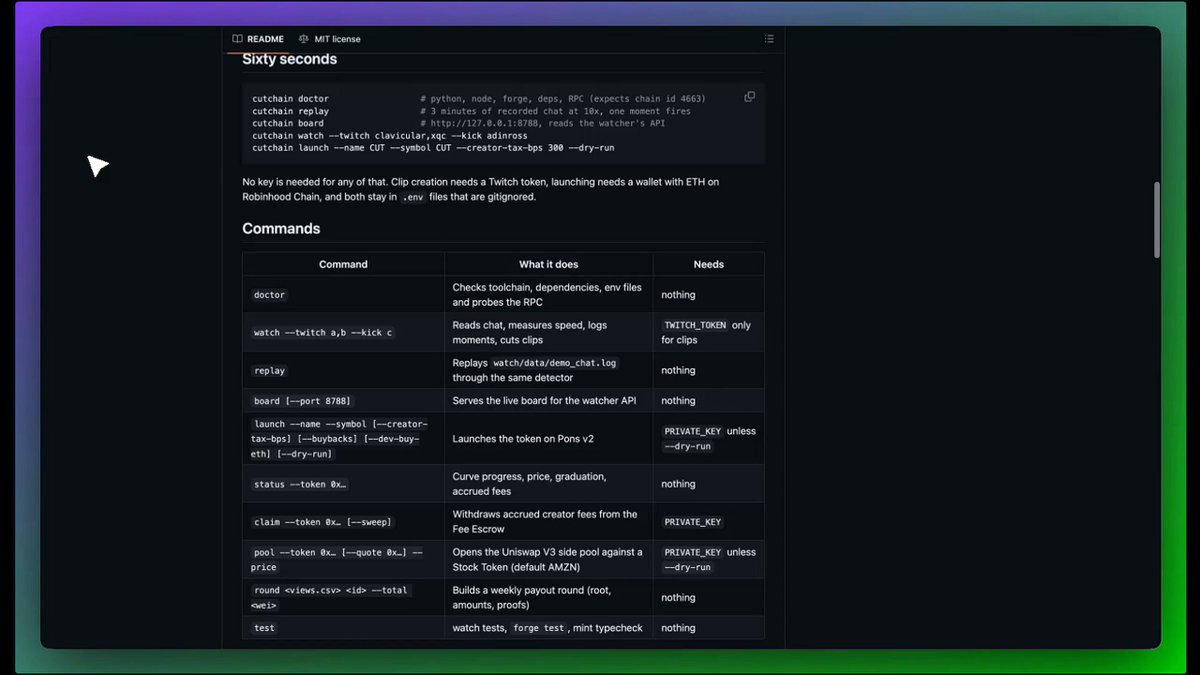Click the ".env" inline code text
Viewport: 1200px width, 675px height.
(412, 198)
